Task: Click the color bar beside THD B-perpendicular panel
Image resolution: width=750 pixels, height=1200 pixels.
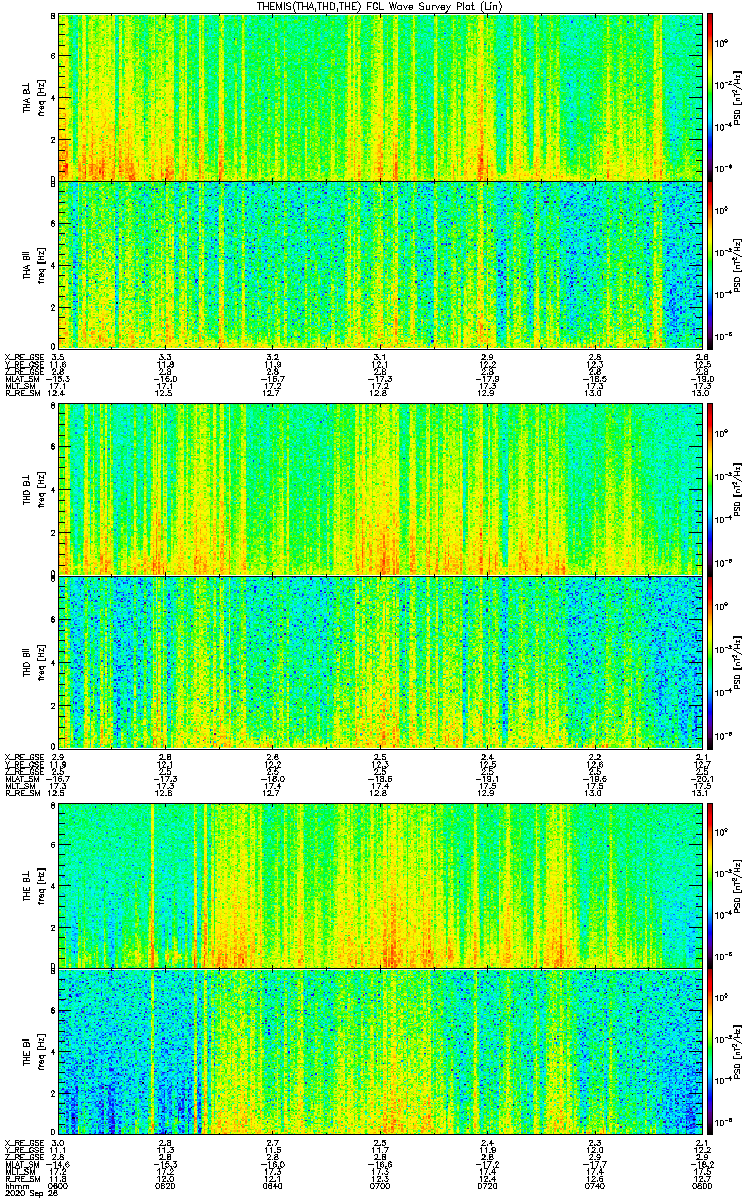Action: (710, 489)
